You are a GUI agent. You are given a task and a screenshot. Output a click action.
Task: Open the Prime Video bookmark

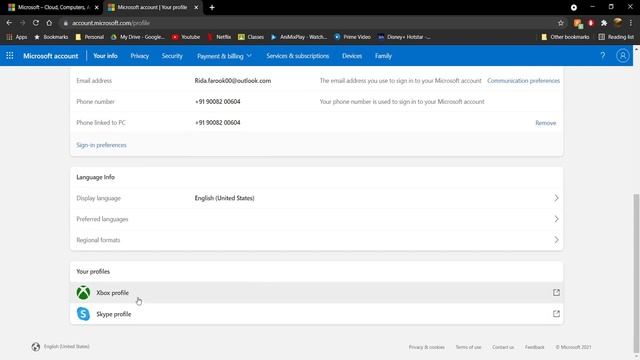pyautogui.click(x=352, y=37)
